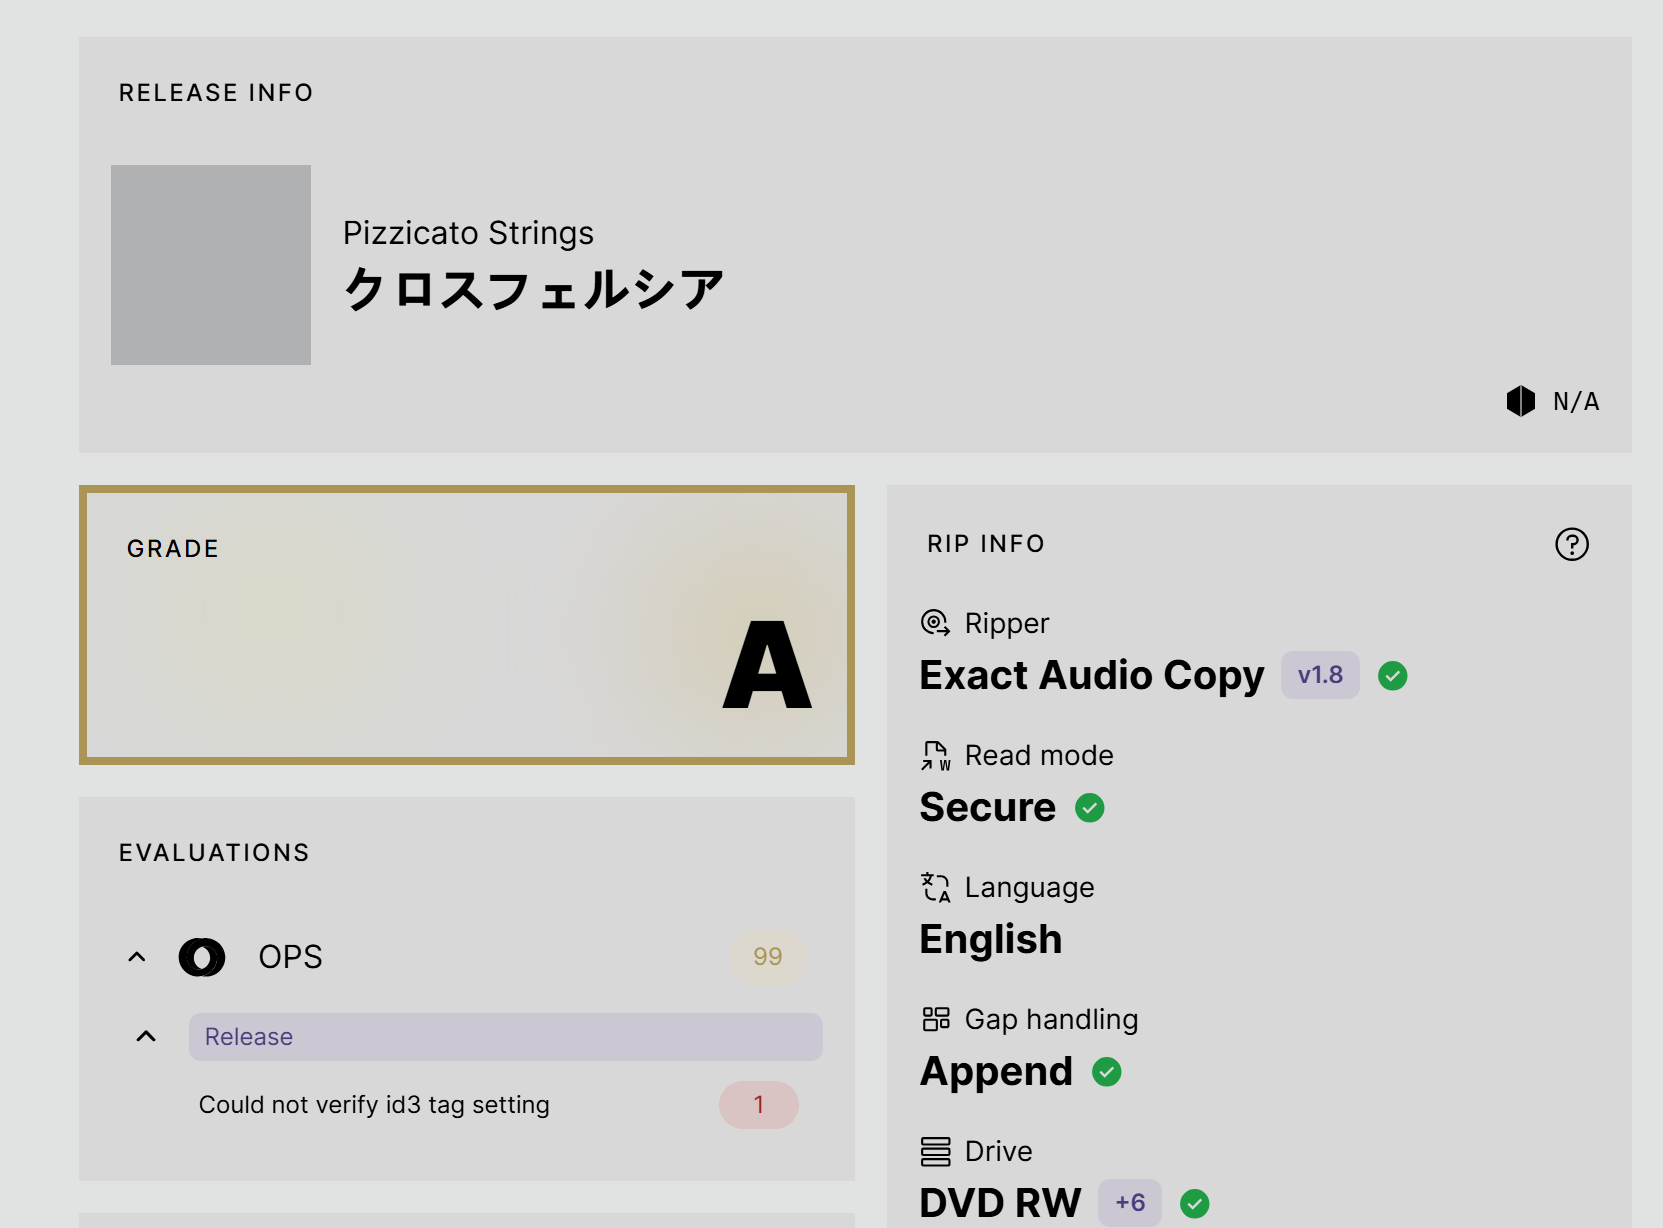Click the Gap handling icon
The image size is (1663, 1228).
click(935, 1019)
